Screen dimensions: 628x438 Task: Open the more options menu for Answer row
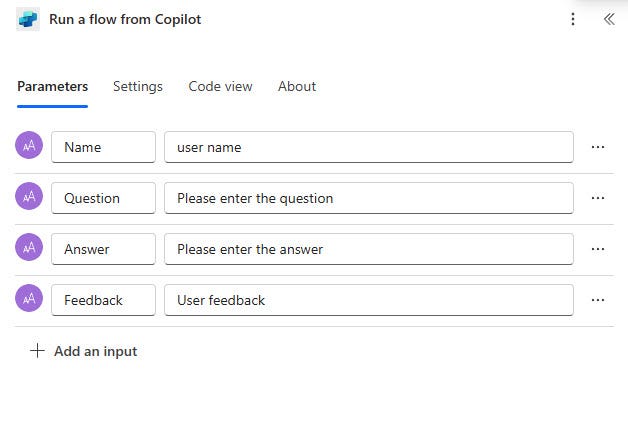[x=598, y=249]
